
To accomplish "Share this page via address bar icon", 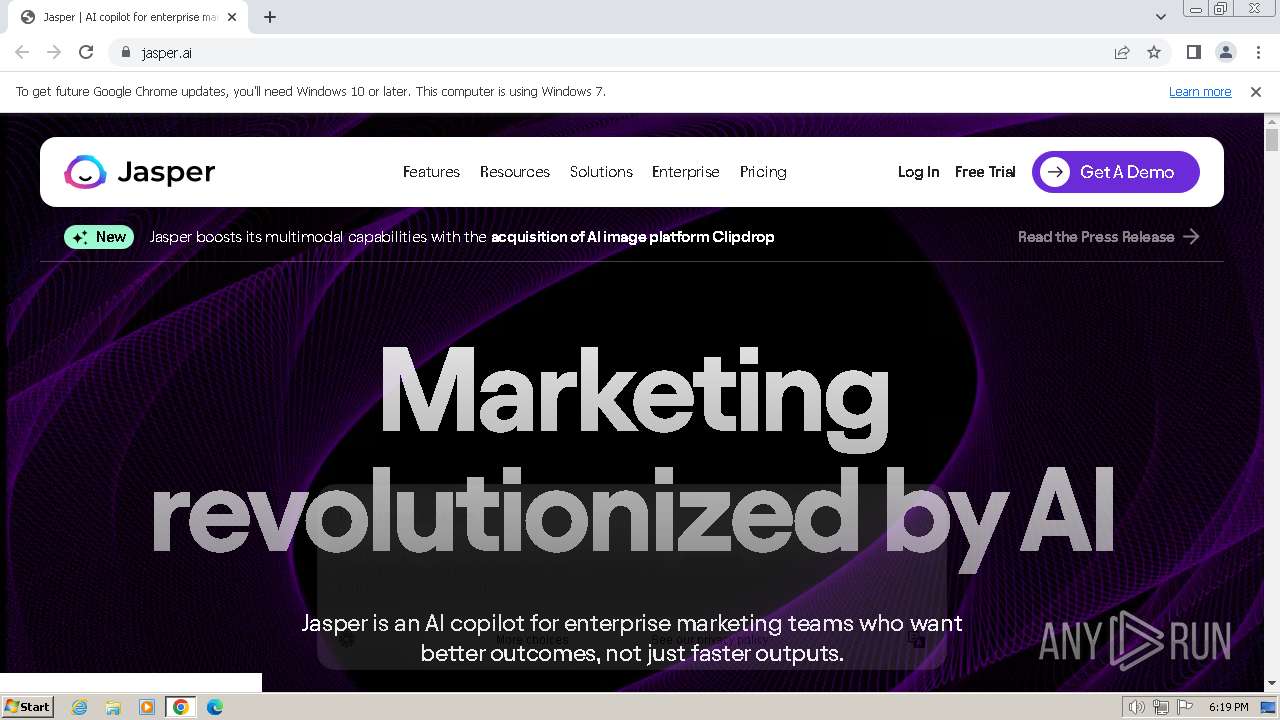I will pos(1122,53).
